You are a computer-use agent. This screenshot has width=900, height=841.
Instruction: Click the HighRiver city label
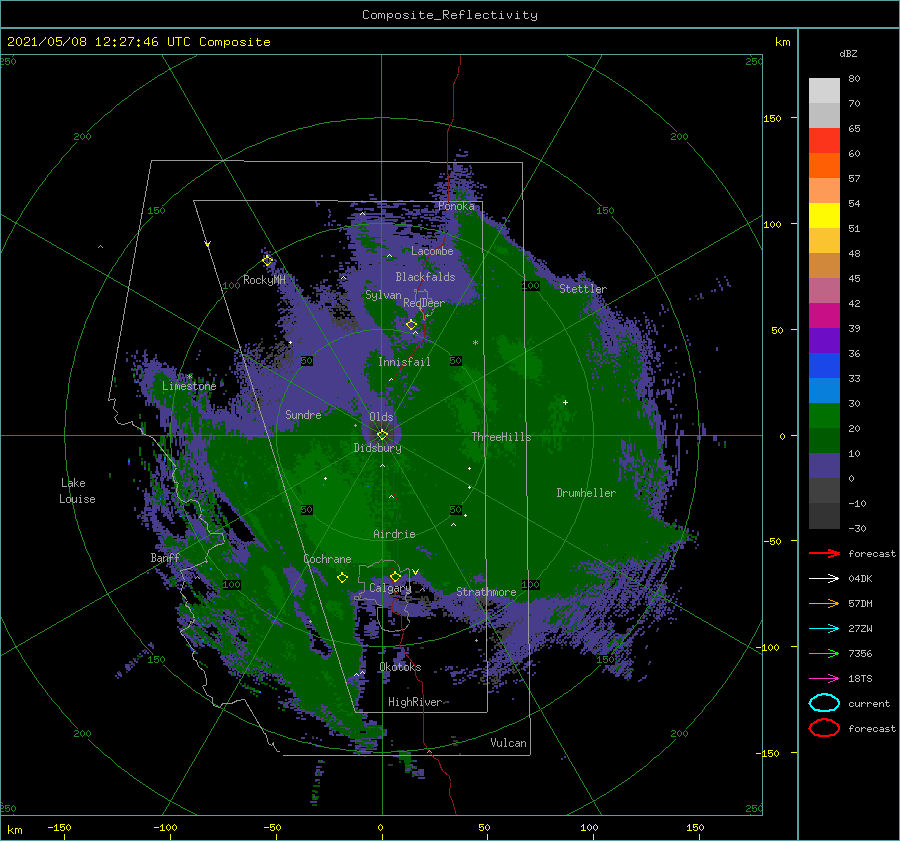click(415, 702)
